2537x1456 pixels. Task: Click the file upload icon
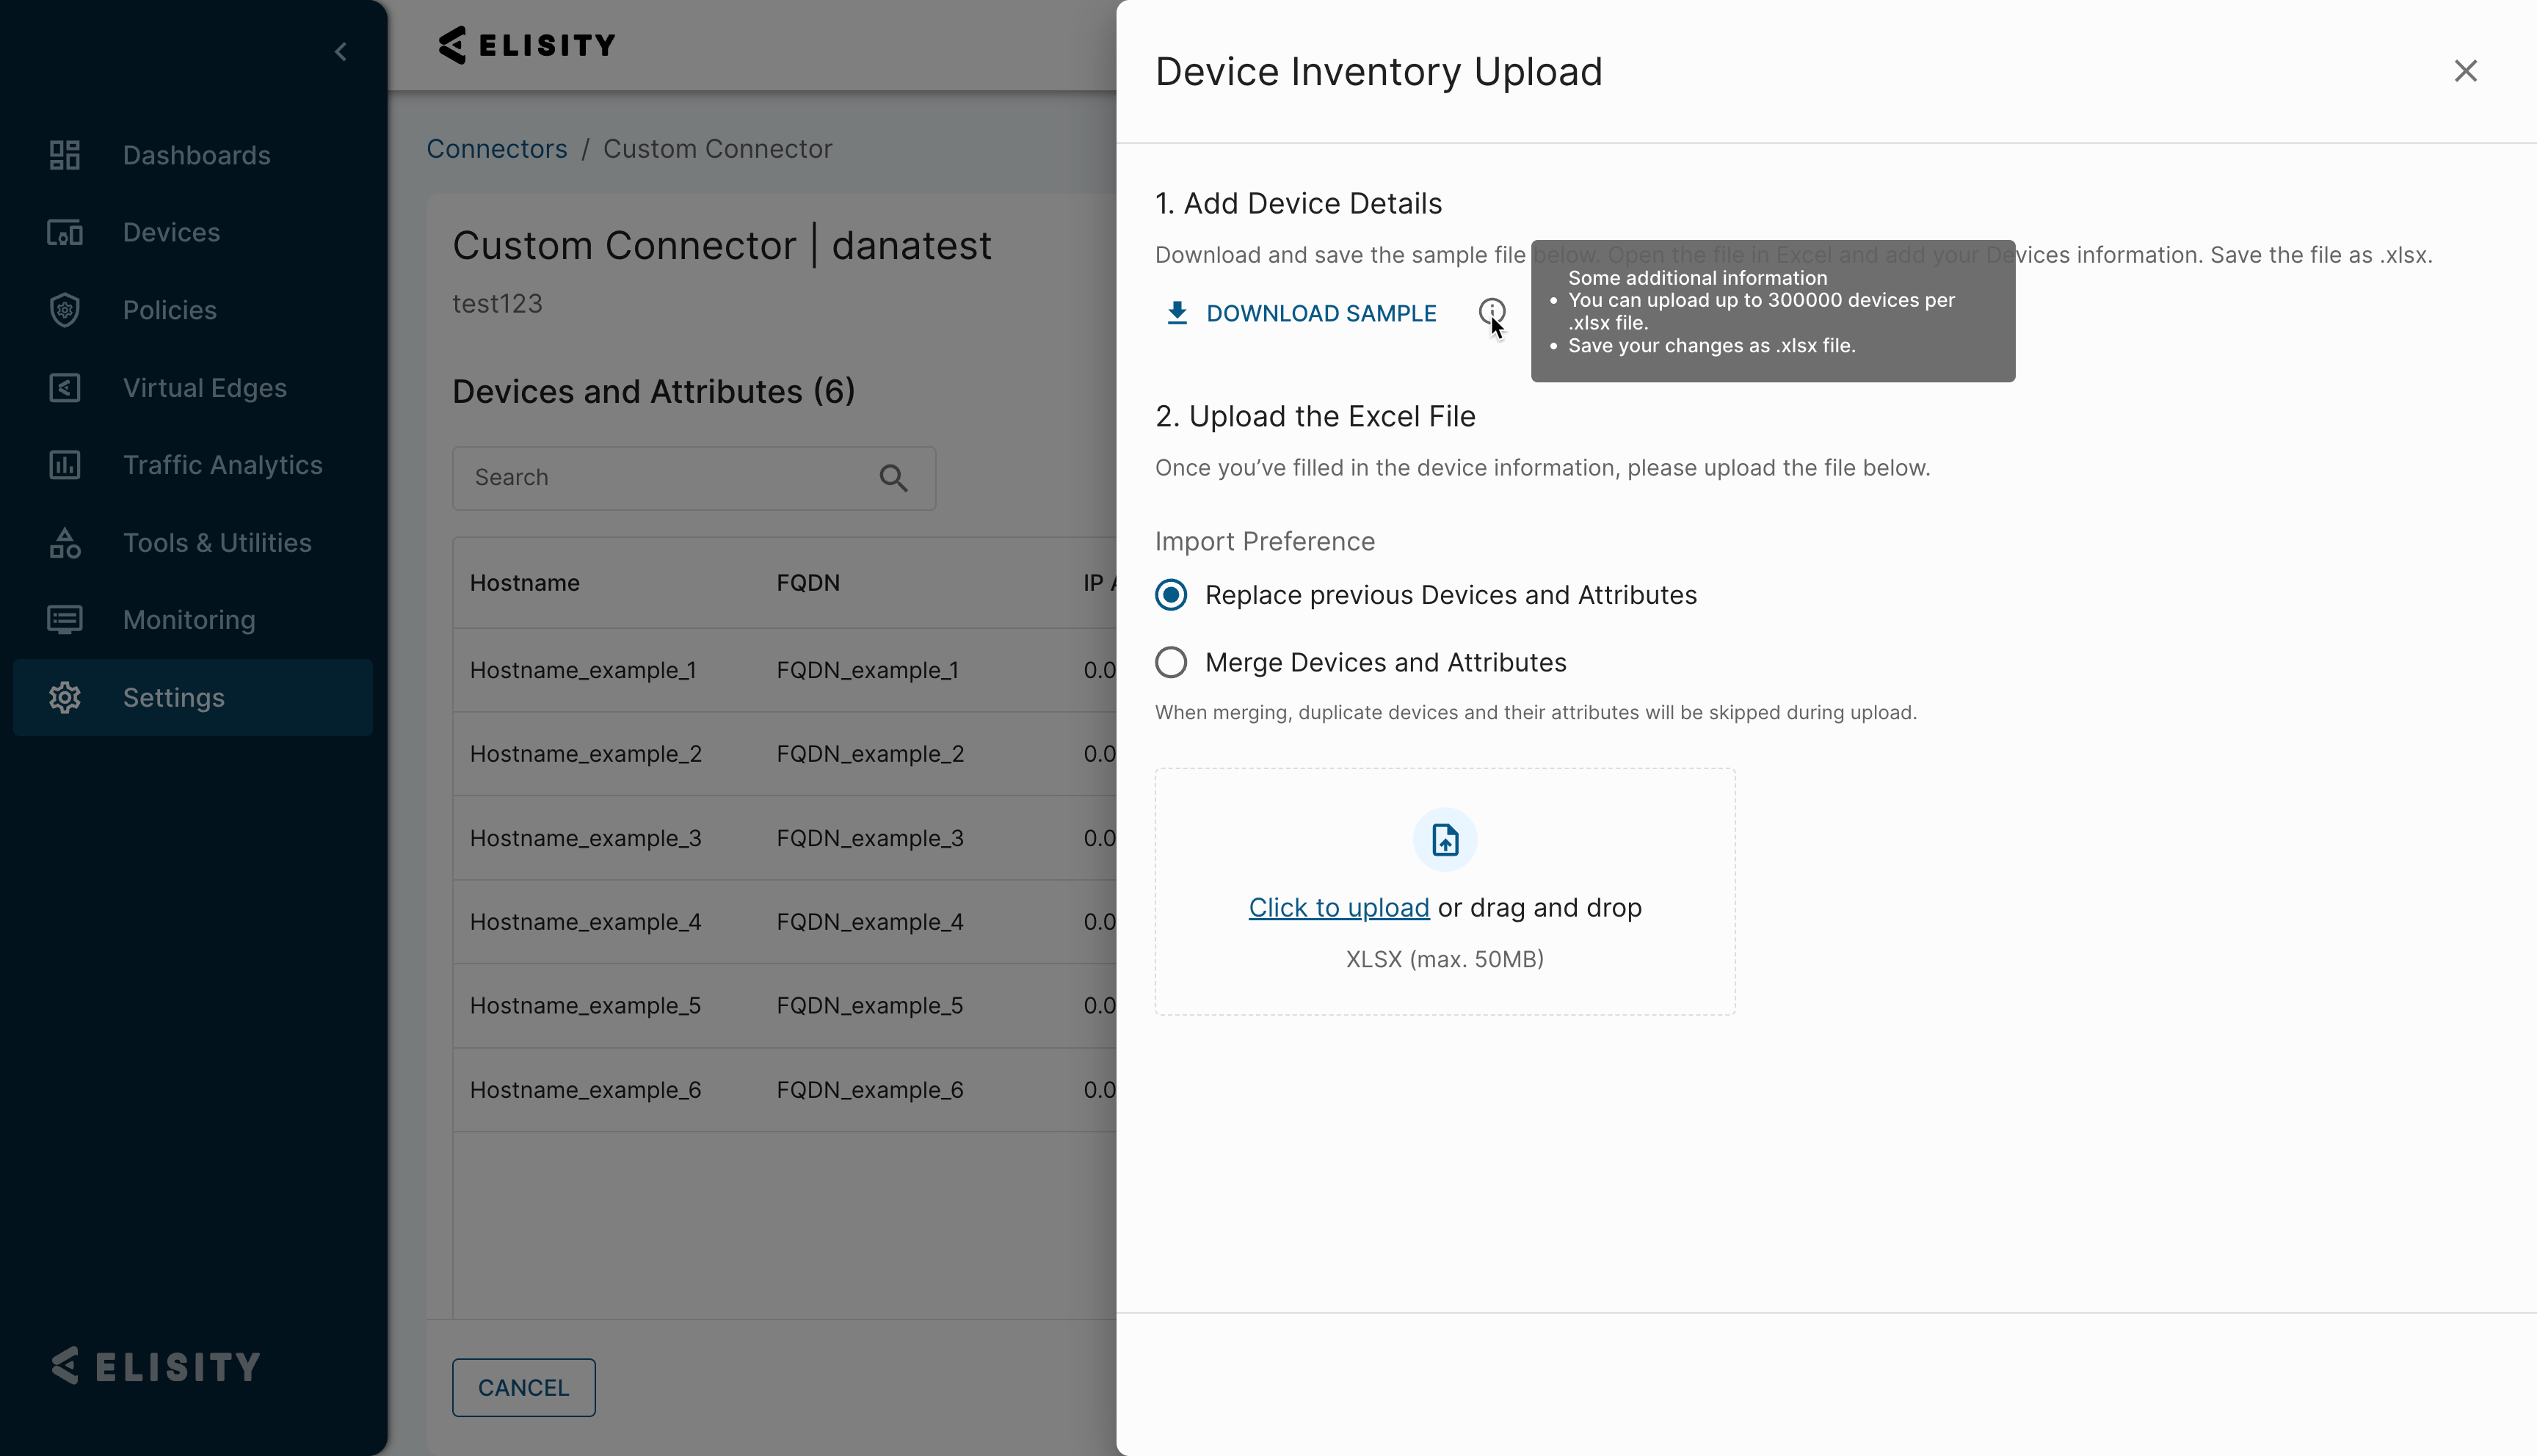click(1445, 840)
